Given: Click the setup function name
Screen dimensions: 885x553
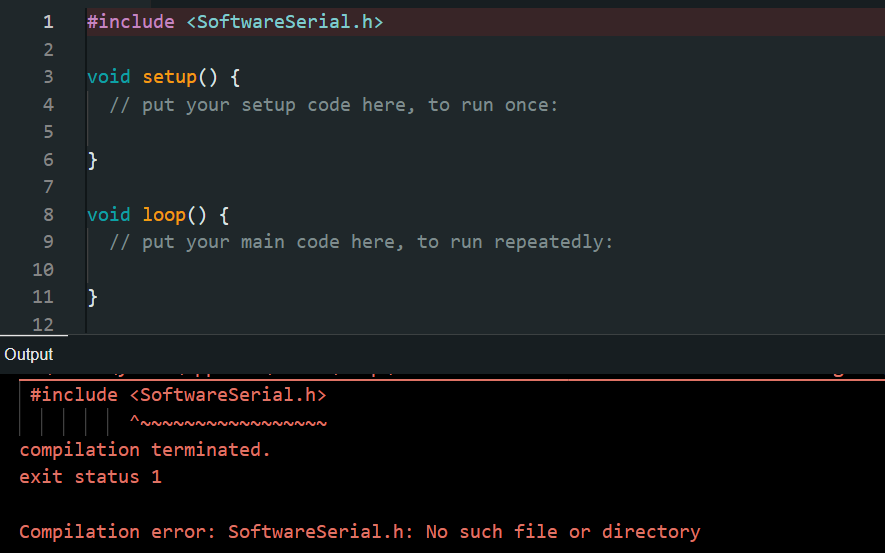Looking at the screenshot, I should (169, 77).
